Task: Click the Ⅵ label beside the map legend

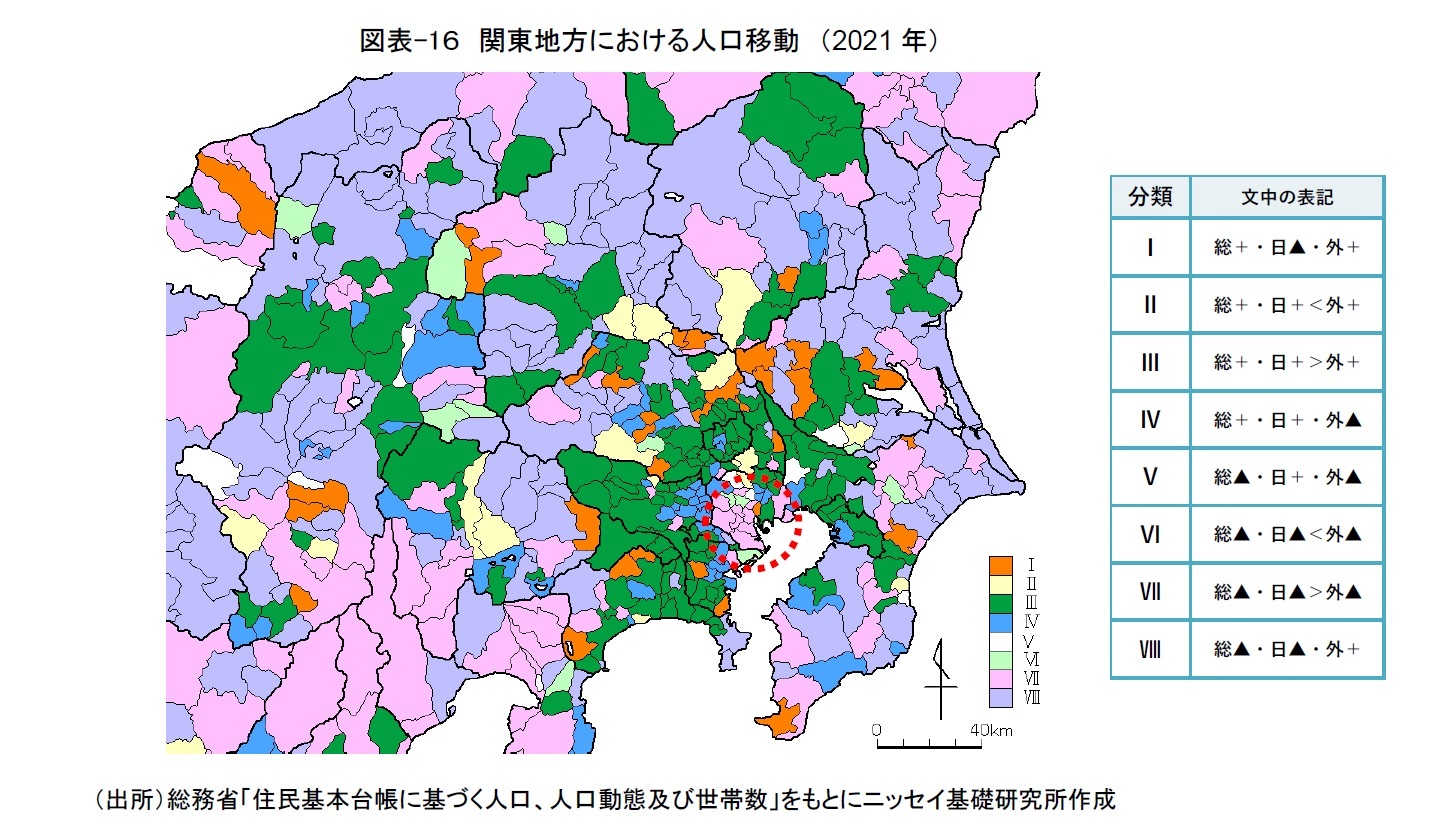Action: pos(1032,660)
